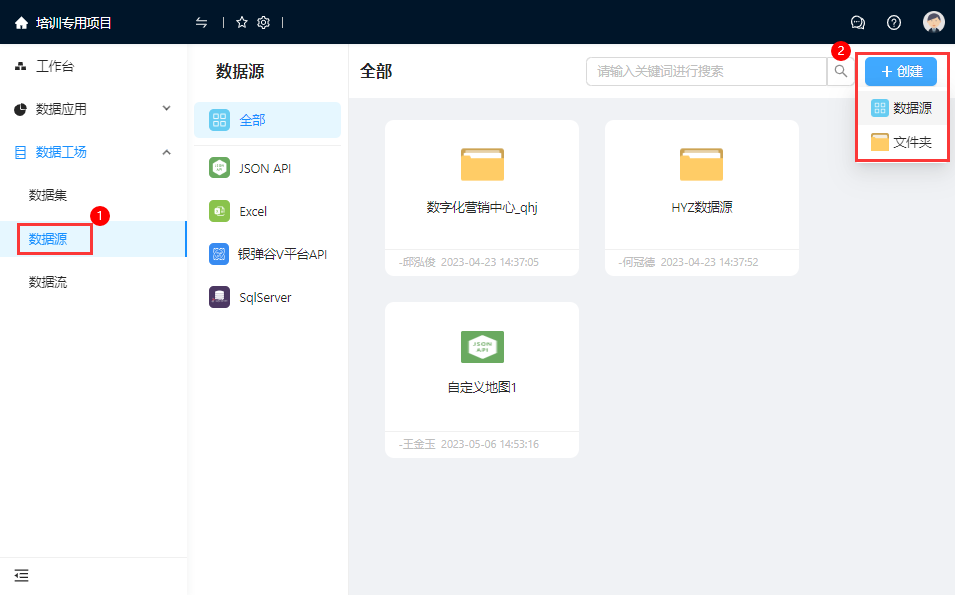Select 数据源 from the create dropdown
Image resolution: width=955 pixels, height=595 pixels.
pos(902,108)
